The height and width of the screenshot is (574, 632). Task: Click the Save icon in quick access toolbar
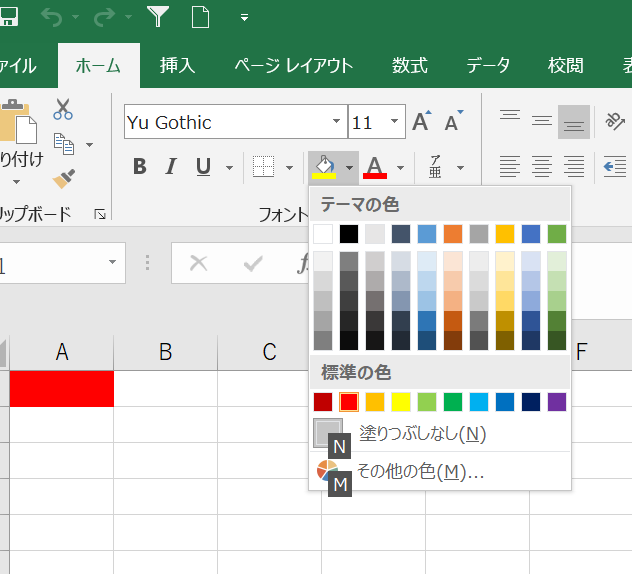pos(8,17)
